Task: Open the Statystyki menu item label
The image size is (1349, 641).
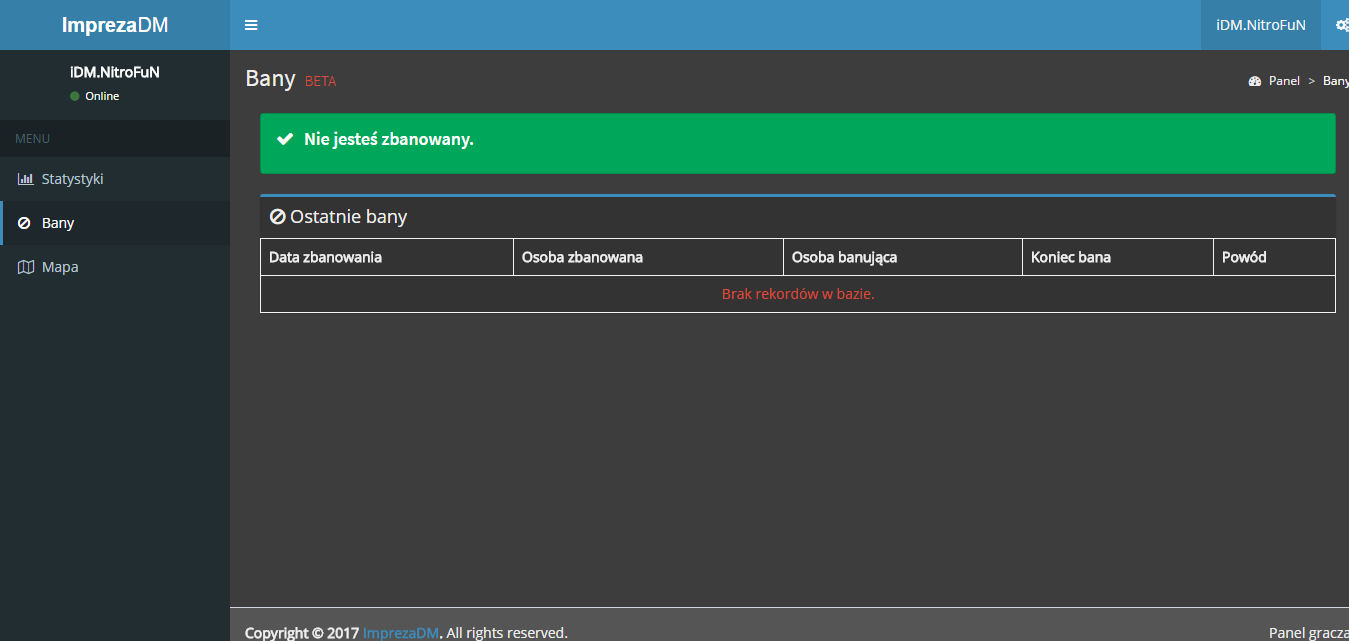Action: tap(72, 179)
